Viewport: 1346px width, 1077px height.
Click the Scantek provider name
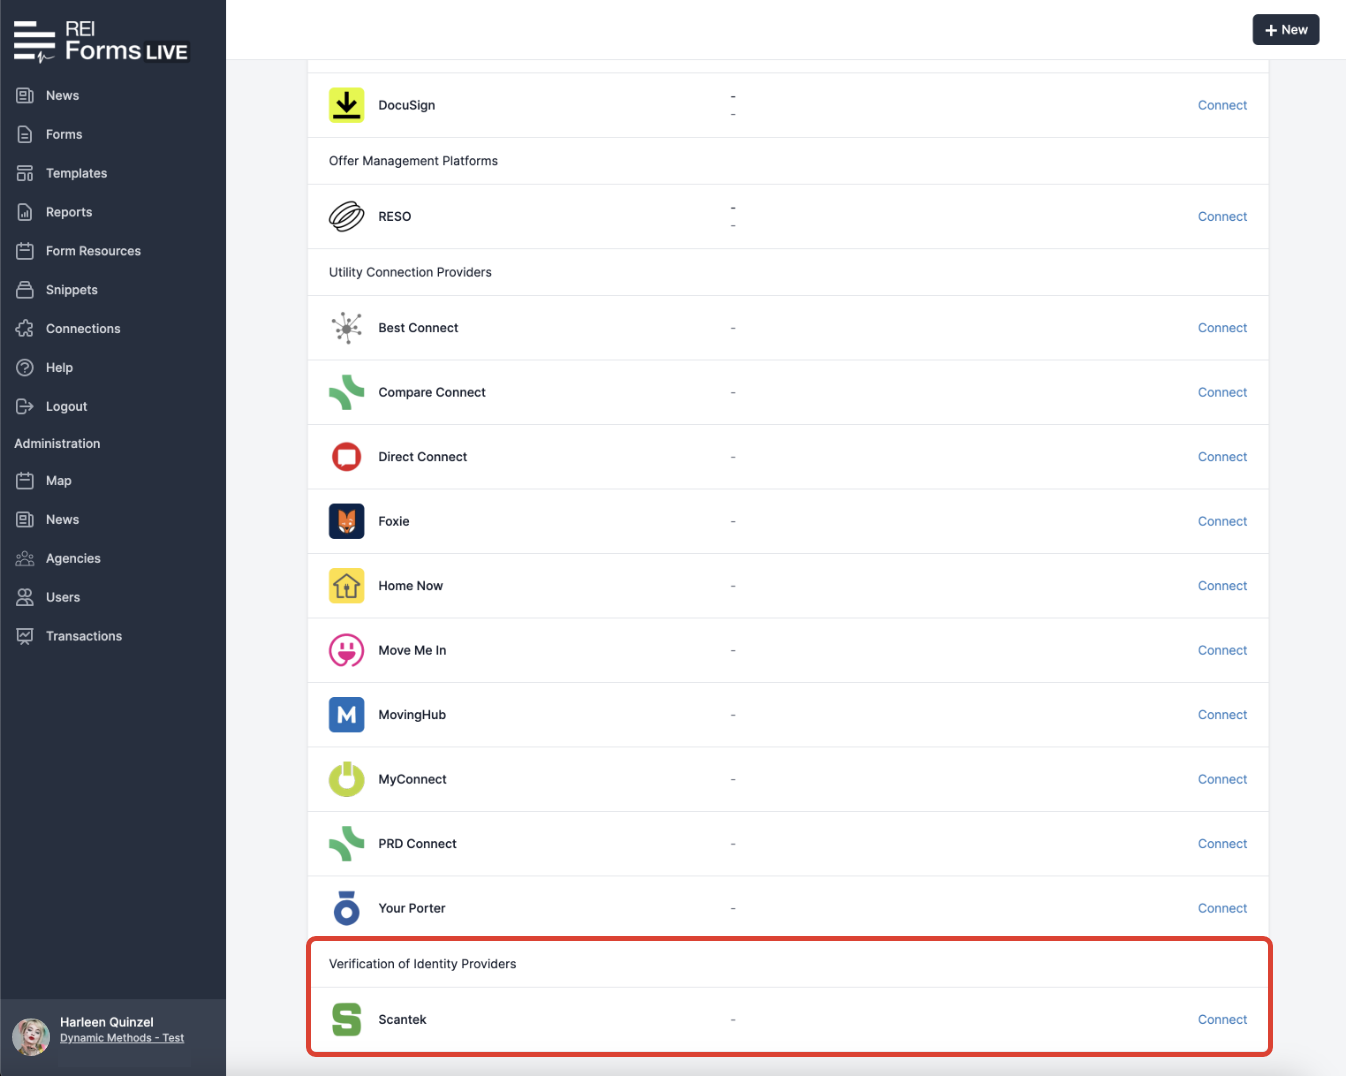pos(402,1020)
